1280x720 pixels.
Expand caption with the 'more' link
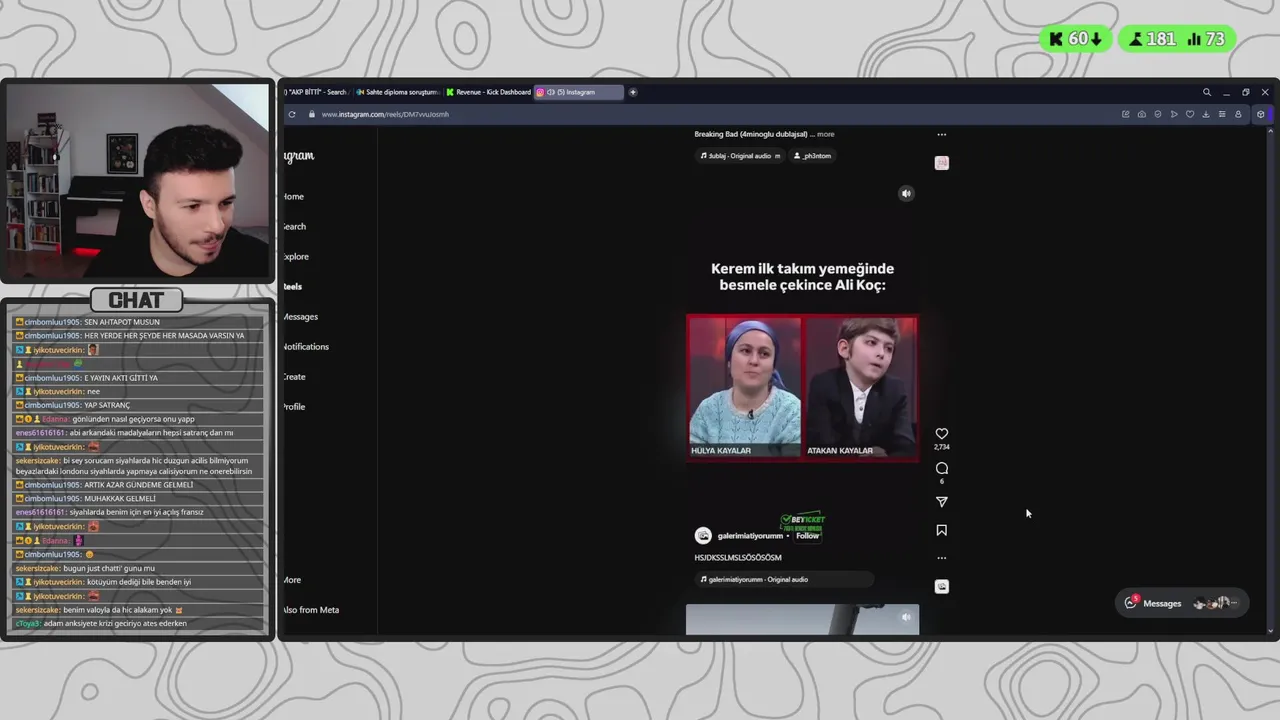point(826,134)
